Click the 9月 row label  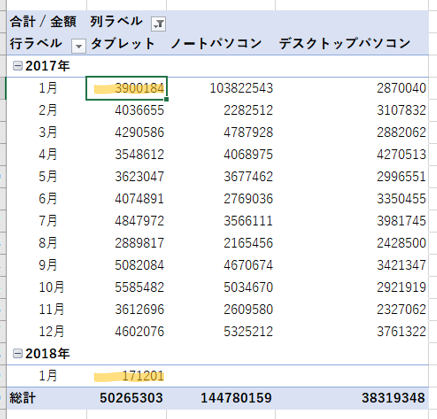pos(48,265)
